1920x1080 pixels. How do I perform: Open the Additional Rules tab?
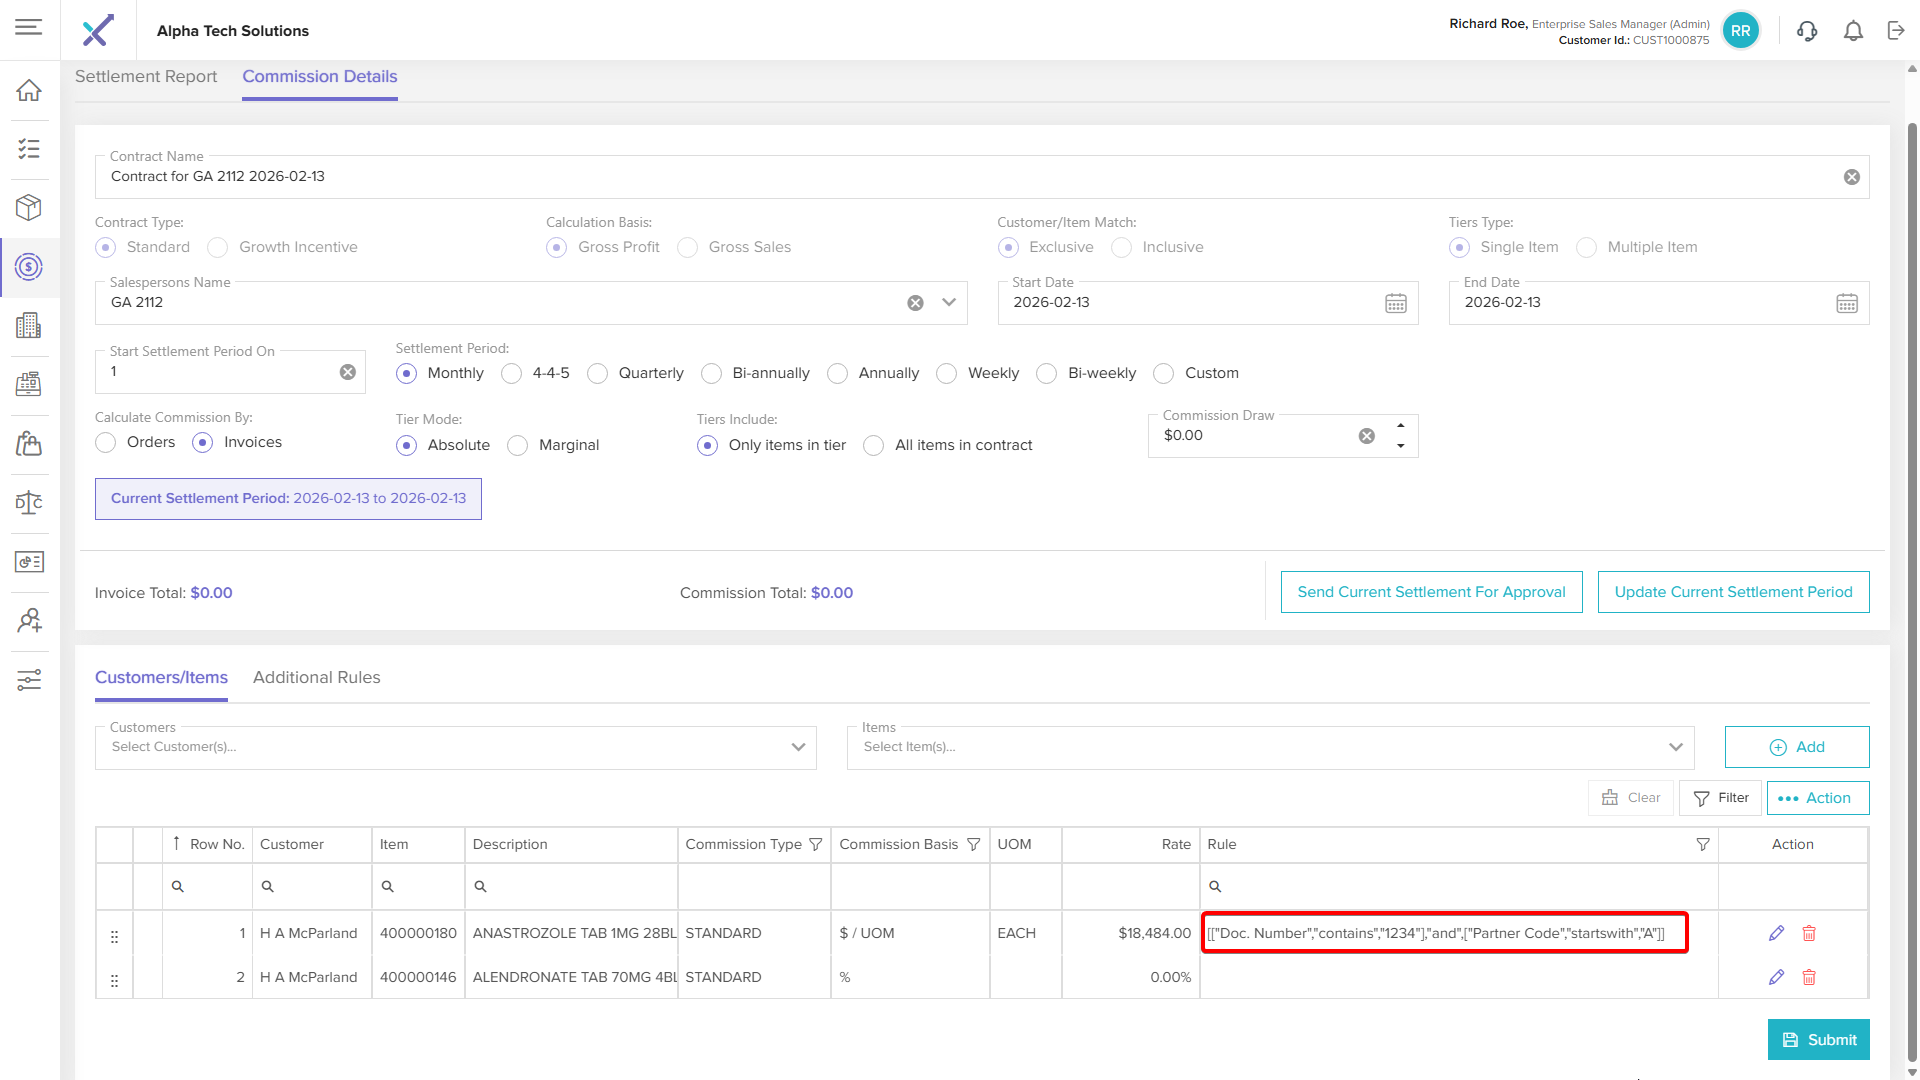pos(316,677)
